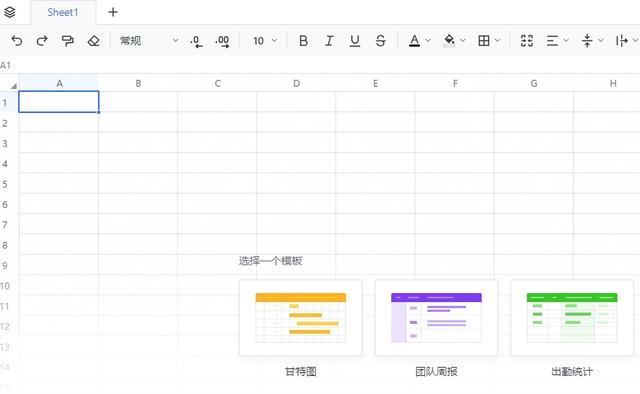
Task: Toggle bold formatting
Action: [x=303, y=41]
